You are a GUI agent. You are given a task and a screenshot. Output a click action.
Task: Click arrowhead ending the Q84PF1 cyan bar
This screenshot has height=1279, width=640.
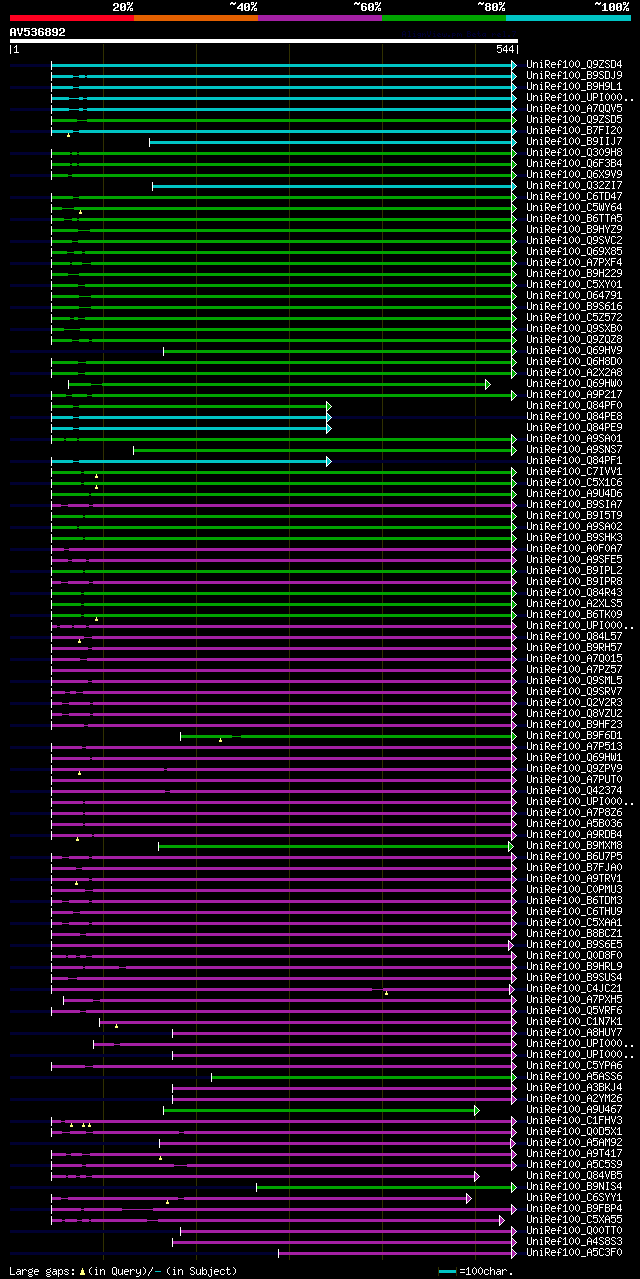[328, 461]
